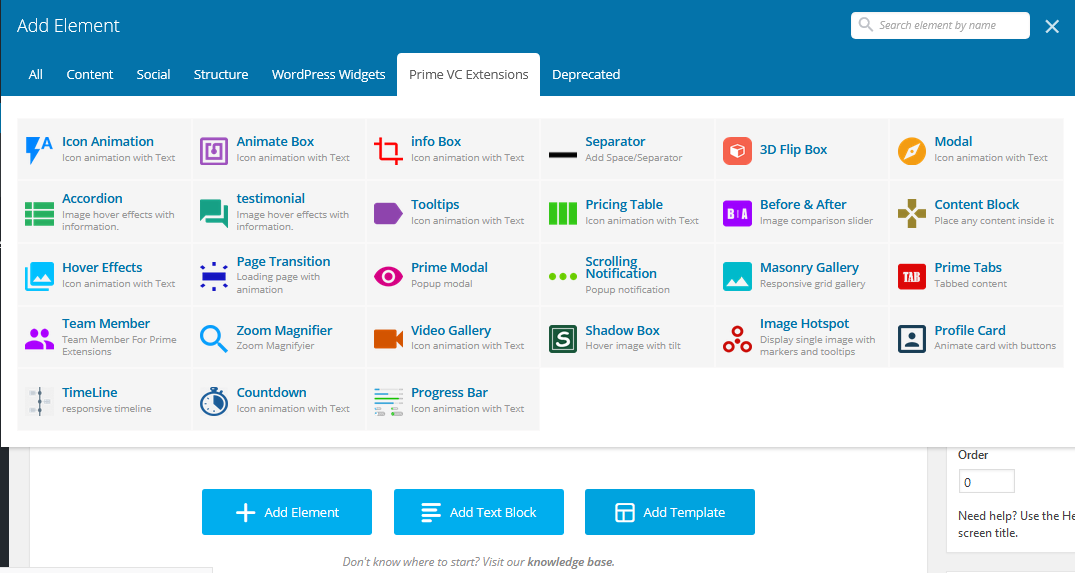Screen dimensions: 1075x573
Task: Switch to the Social tab
Action: coord(154,75)
